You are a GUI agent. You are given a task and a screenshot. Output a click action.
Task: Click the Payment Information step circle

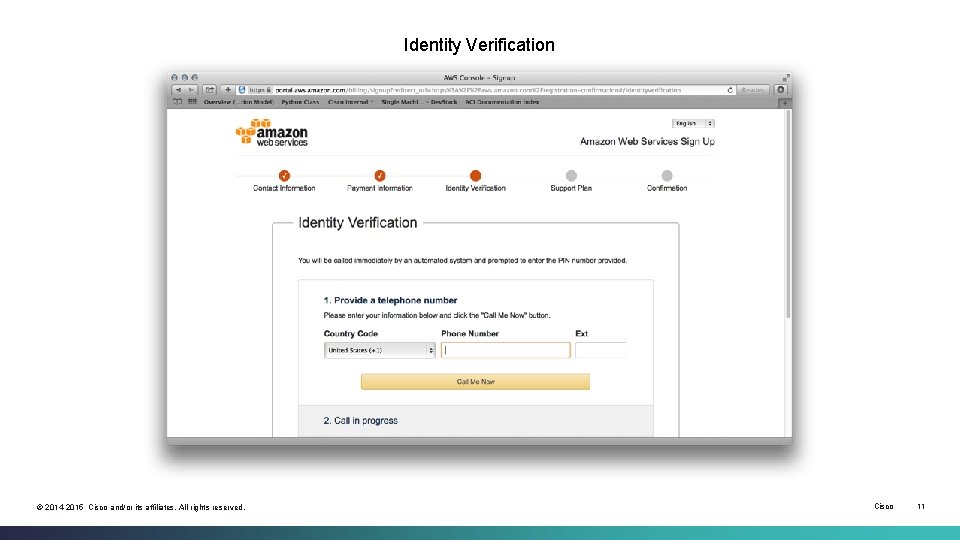pyautogui.click(x=380, y=176)
